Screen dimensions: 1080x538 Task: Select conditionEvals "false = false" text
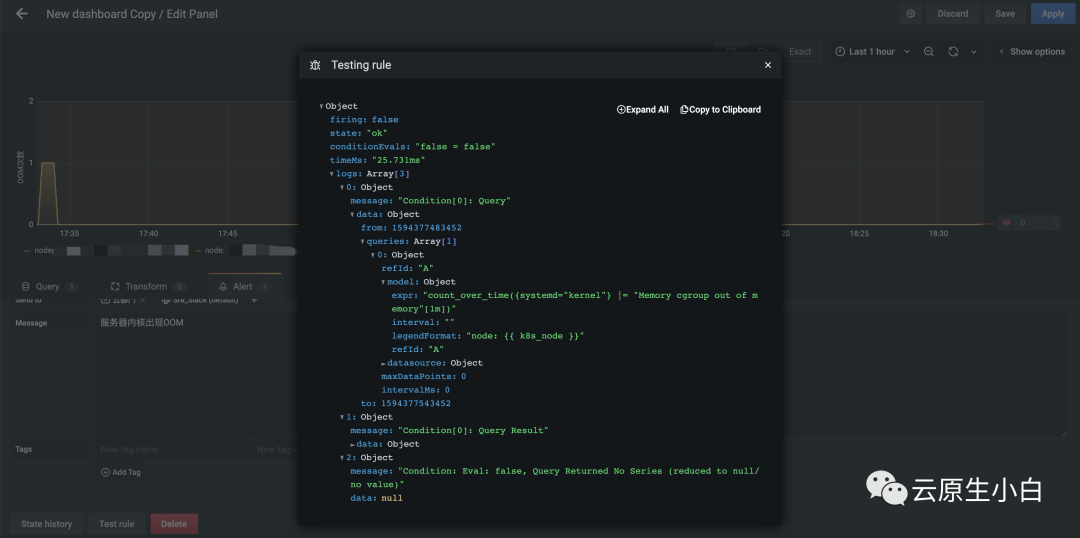point(455,147)
